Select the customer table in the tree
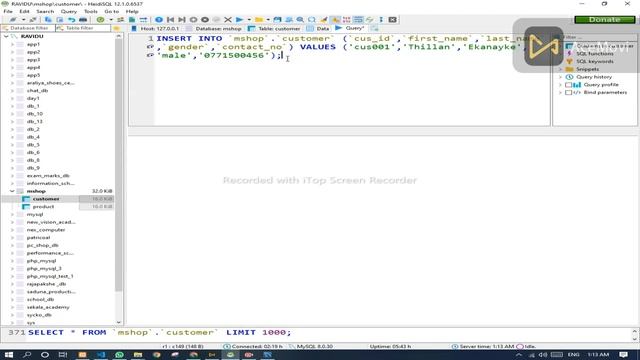Screen dimensions: 640x360 tap(46, 199)
